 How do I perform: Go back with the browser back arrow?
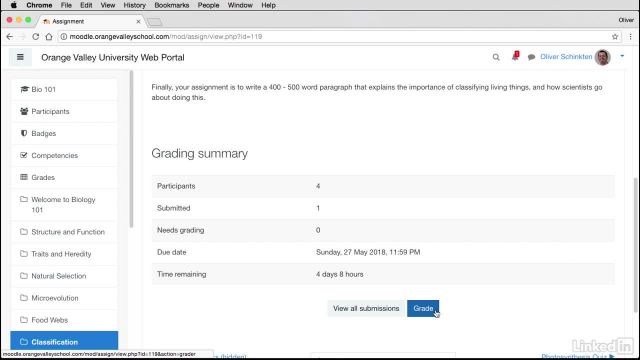coord(10,37)
